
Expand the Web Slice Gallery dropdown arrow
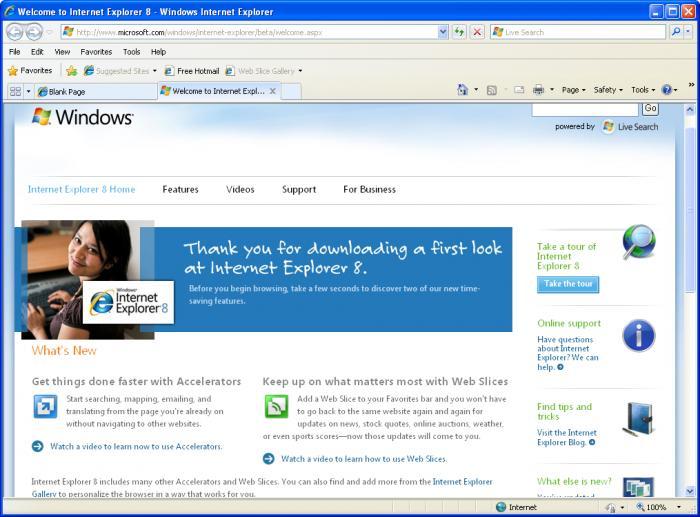coord(300,71)
